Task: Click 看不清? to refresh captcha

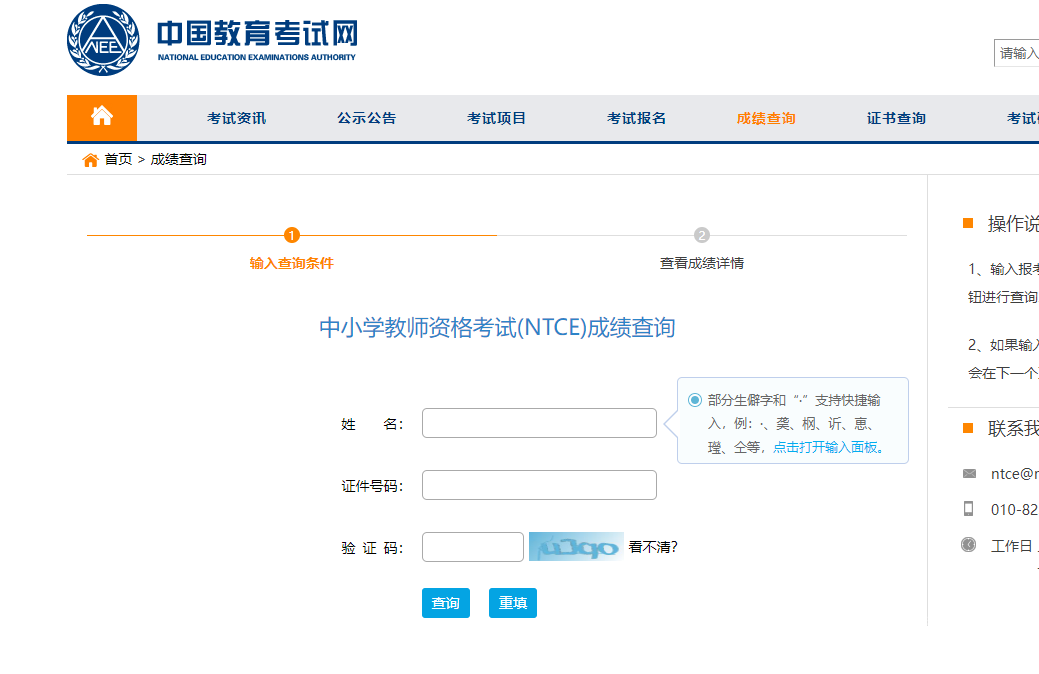Action: (653, 547)
